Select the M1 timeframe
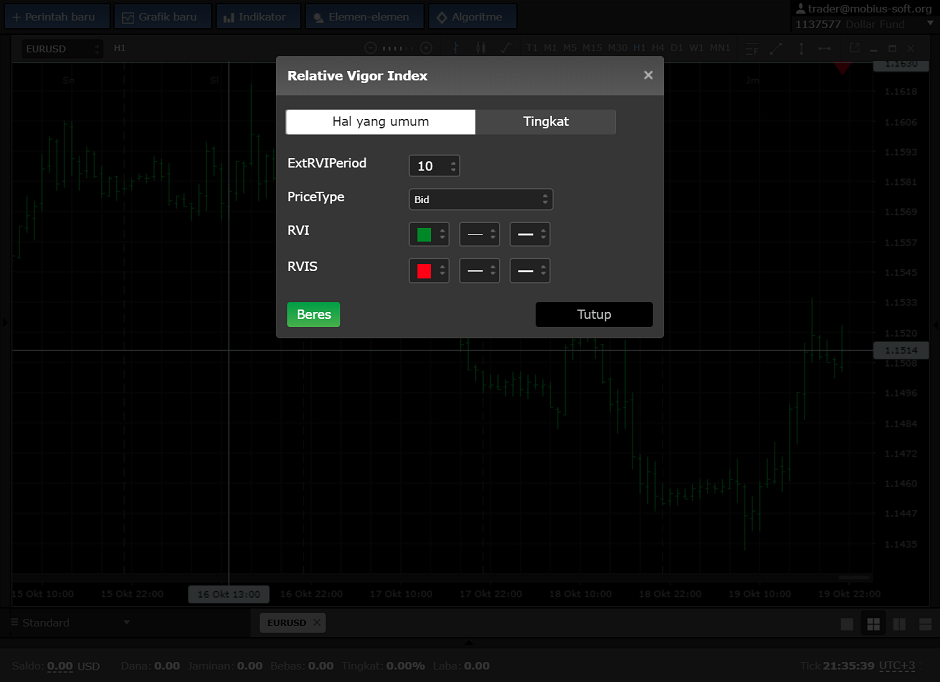This screenshot has height=682, width=940. coord(550,48)
